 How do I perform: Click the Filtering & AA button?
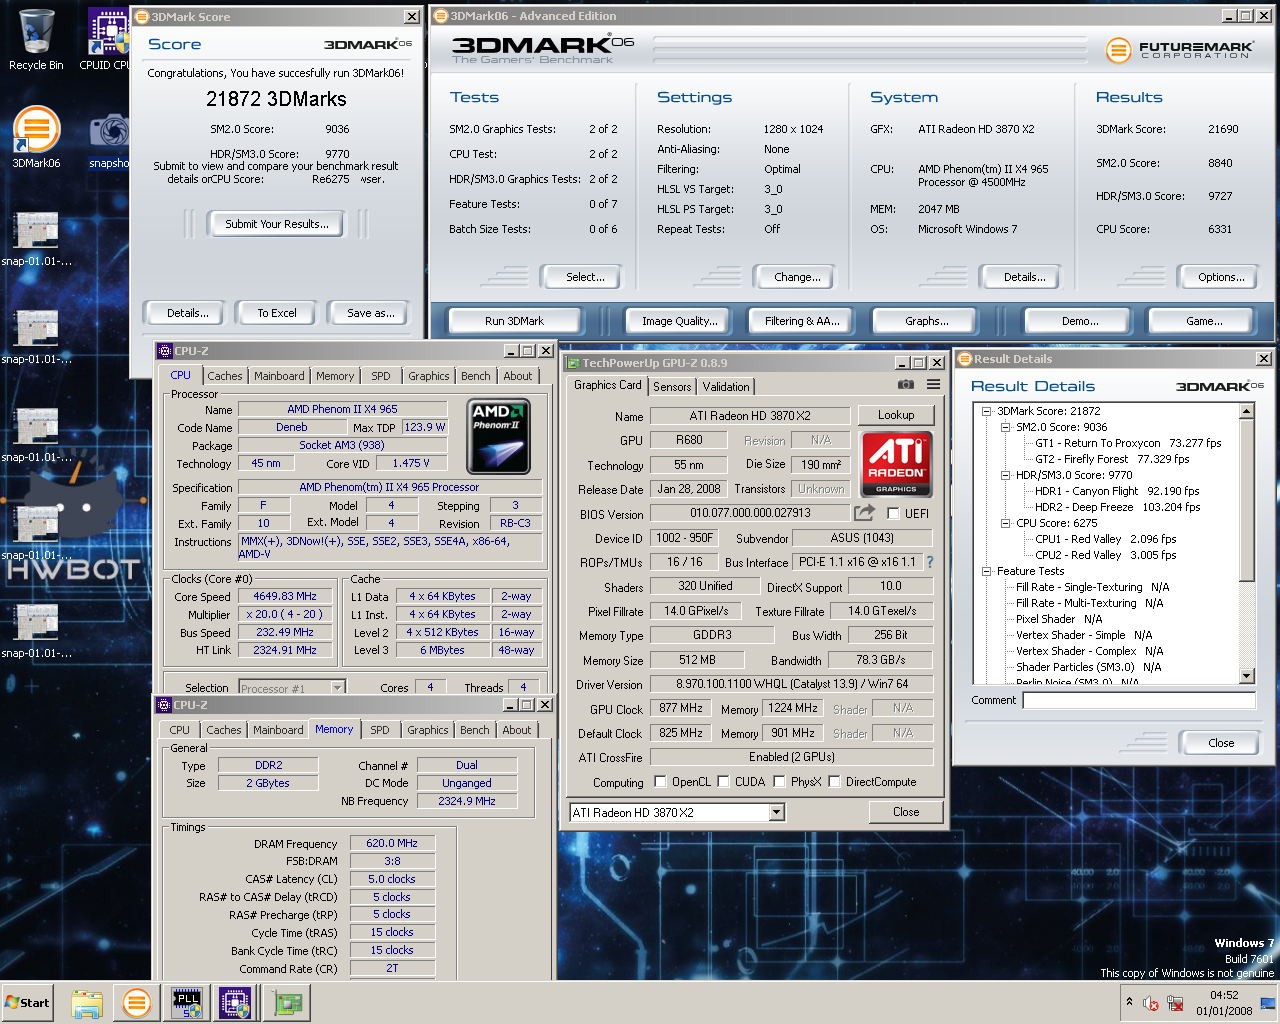click(x=802, y=321)
